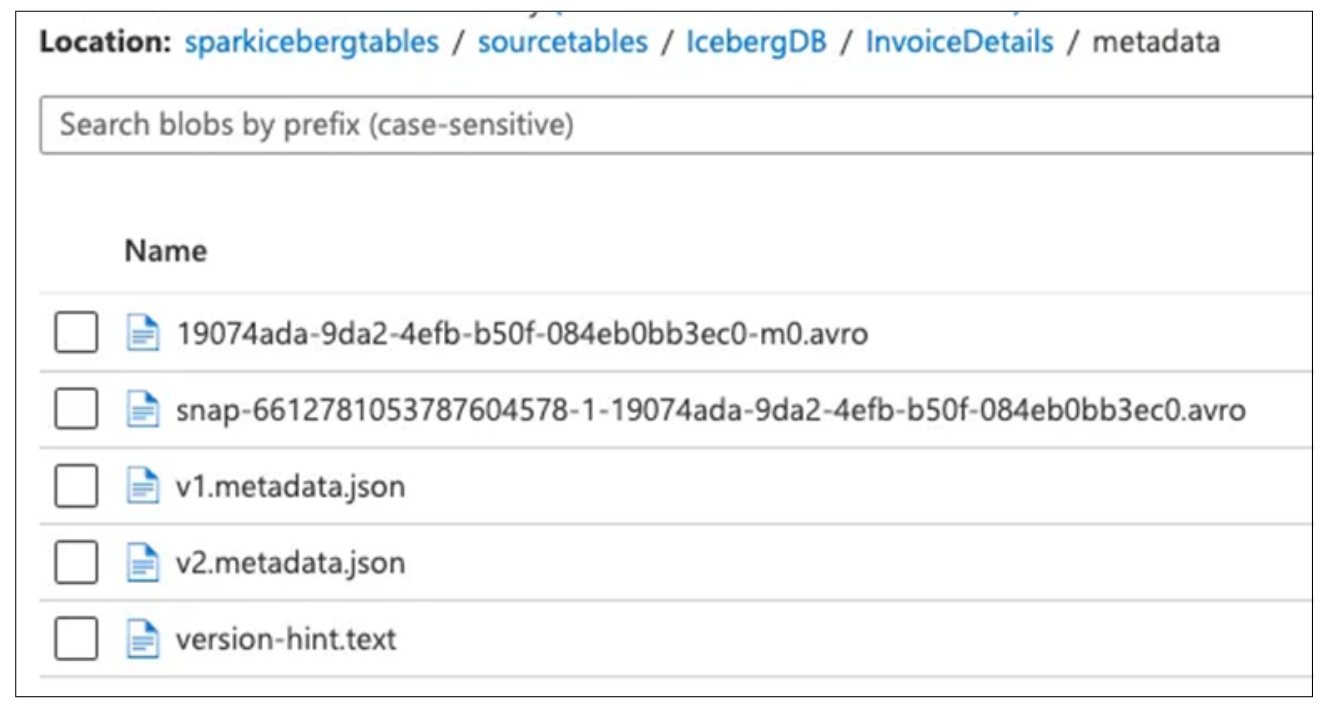Viewport: 1329px width, 712px height.
Task: Open v1.metadata.json blob name
Action: tap(290, 487)
